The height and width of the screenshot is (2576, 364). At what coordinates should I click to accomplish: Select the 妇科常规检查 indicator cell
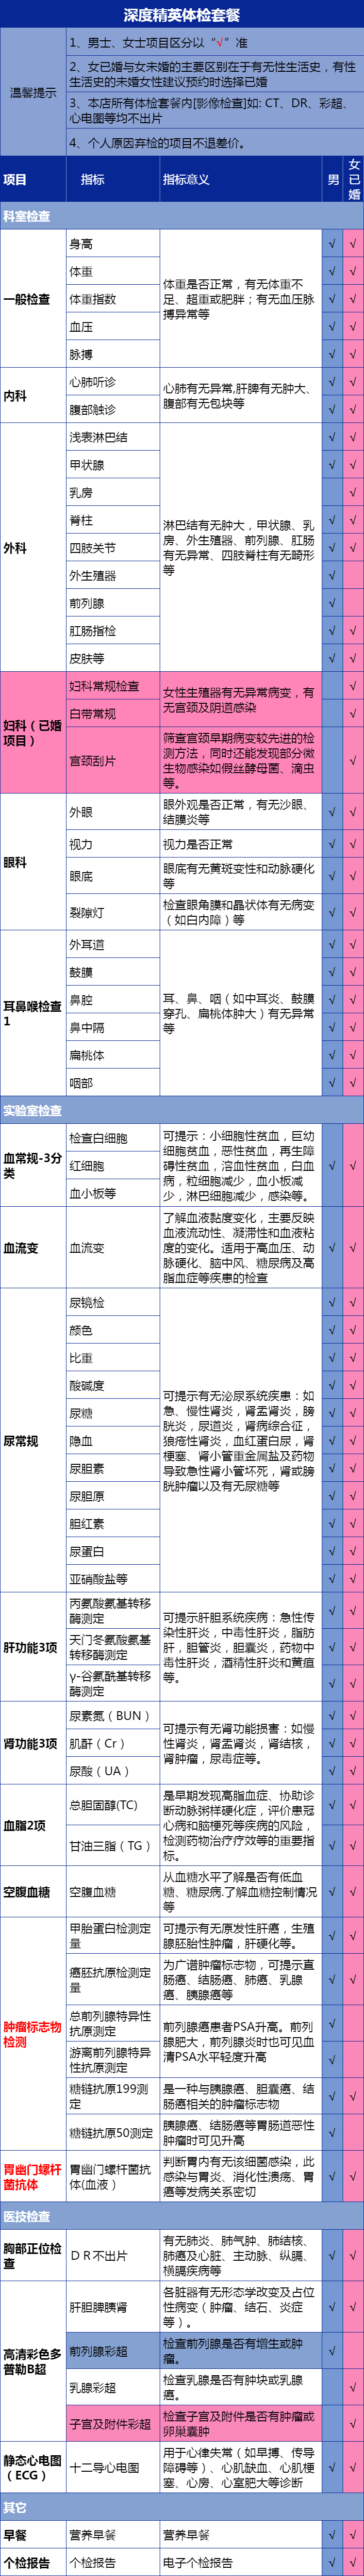(x=113, y=686)
